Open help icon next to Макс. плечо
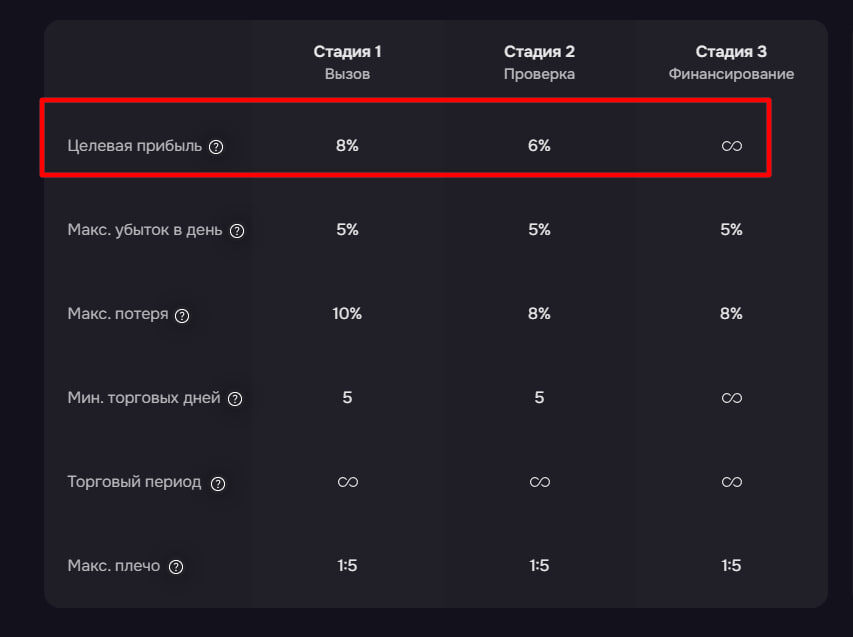The image size is (853, 637). point(176,567)
